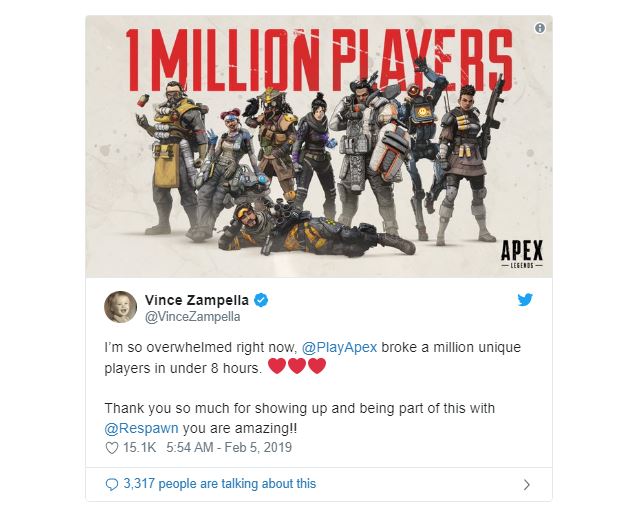The height and width of the screenshot is (517, 633).
Task: Expand the conversation with the chevron arrow
Action: click(526, 484)
